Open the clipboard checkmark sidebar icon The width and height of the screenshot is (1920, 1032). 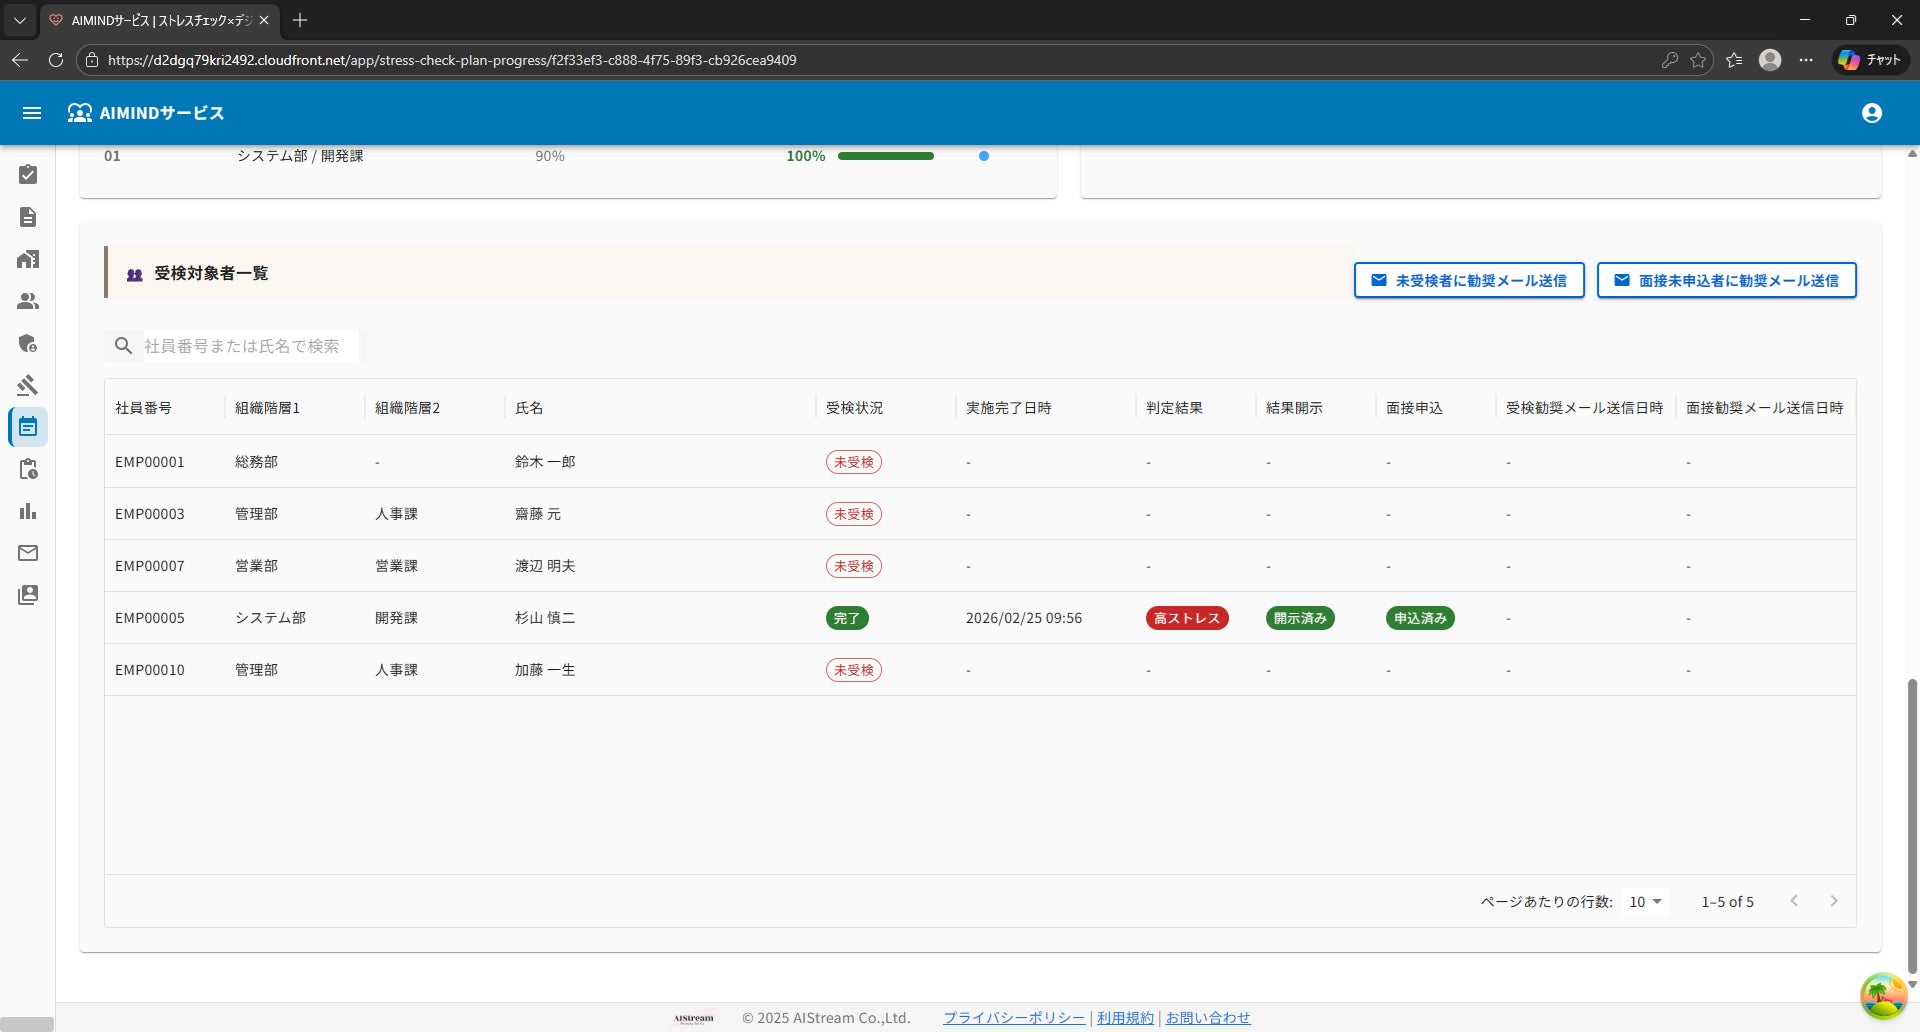click(x=28, y=175)
